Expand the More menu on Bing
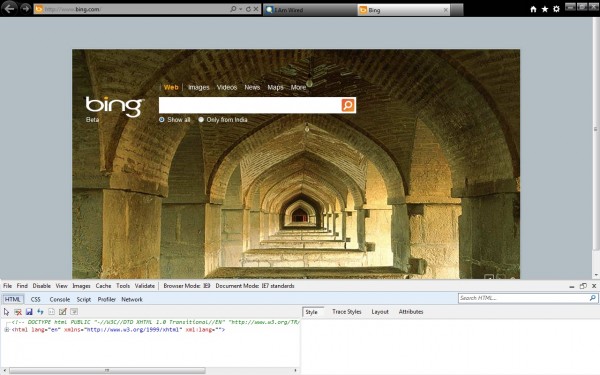The width and height of the screenshot is (600, 375). 298,87
